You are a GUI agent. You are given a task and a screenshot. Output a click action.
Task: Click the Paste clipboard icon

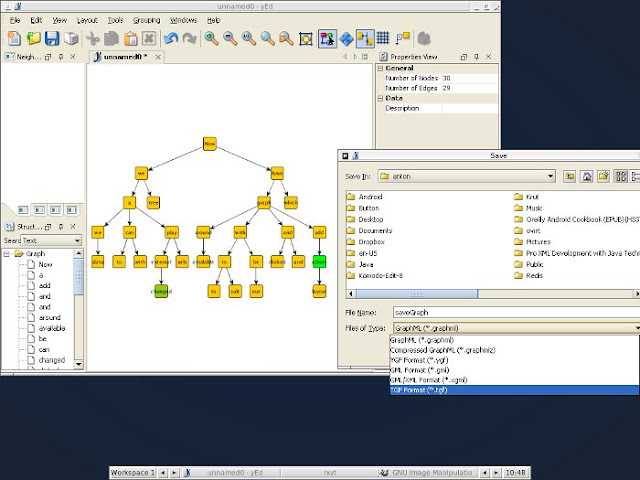coord(131,39)
